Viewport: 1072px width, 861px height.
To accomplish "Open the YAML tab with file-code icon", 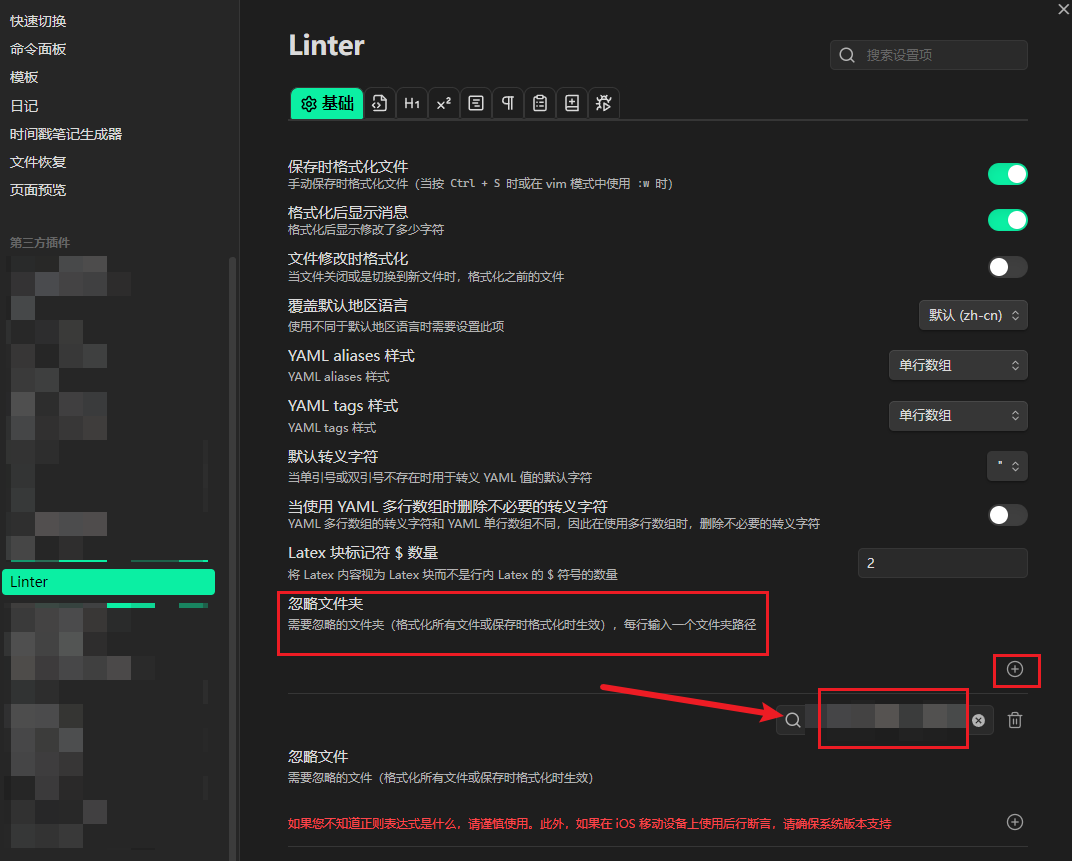I will pos(379,103).
